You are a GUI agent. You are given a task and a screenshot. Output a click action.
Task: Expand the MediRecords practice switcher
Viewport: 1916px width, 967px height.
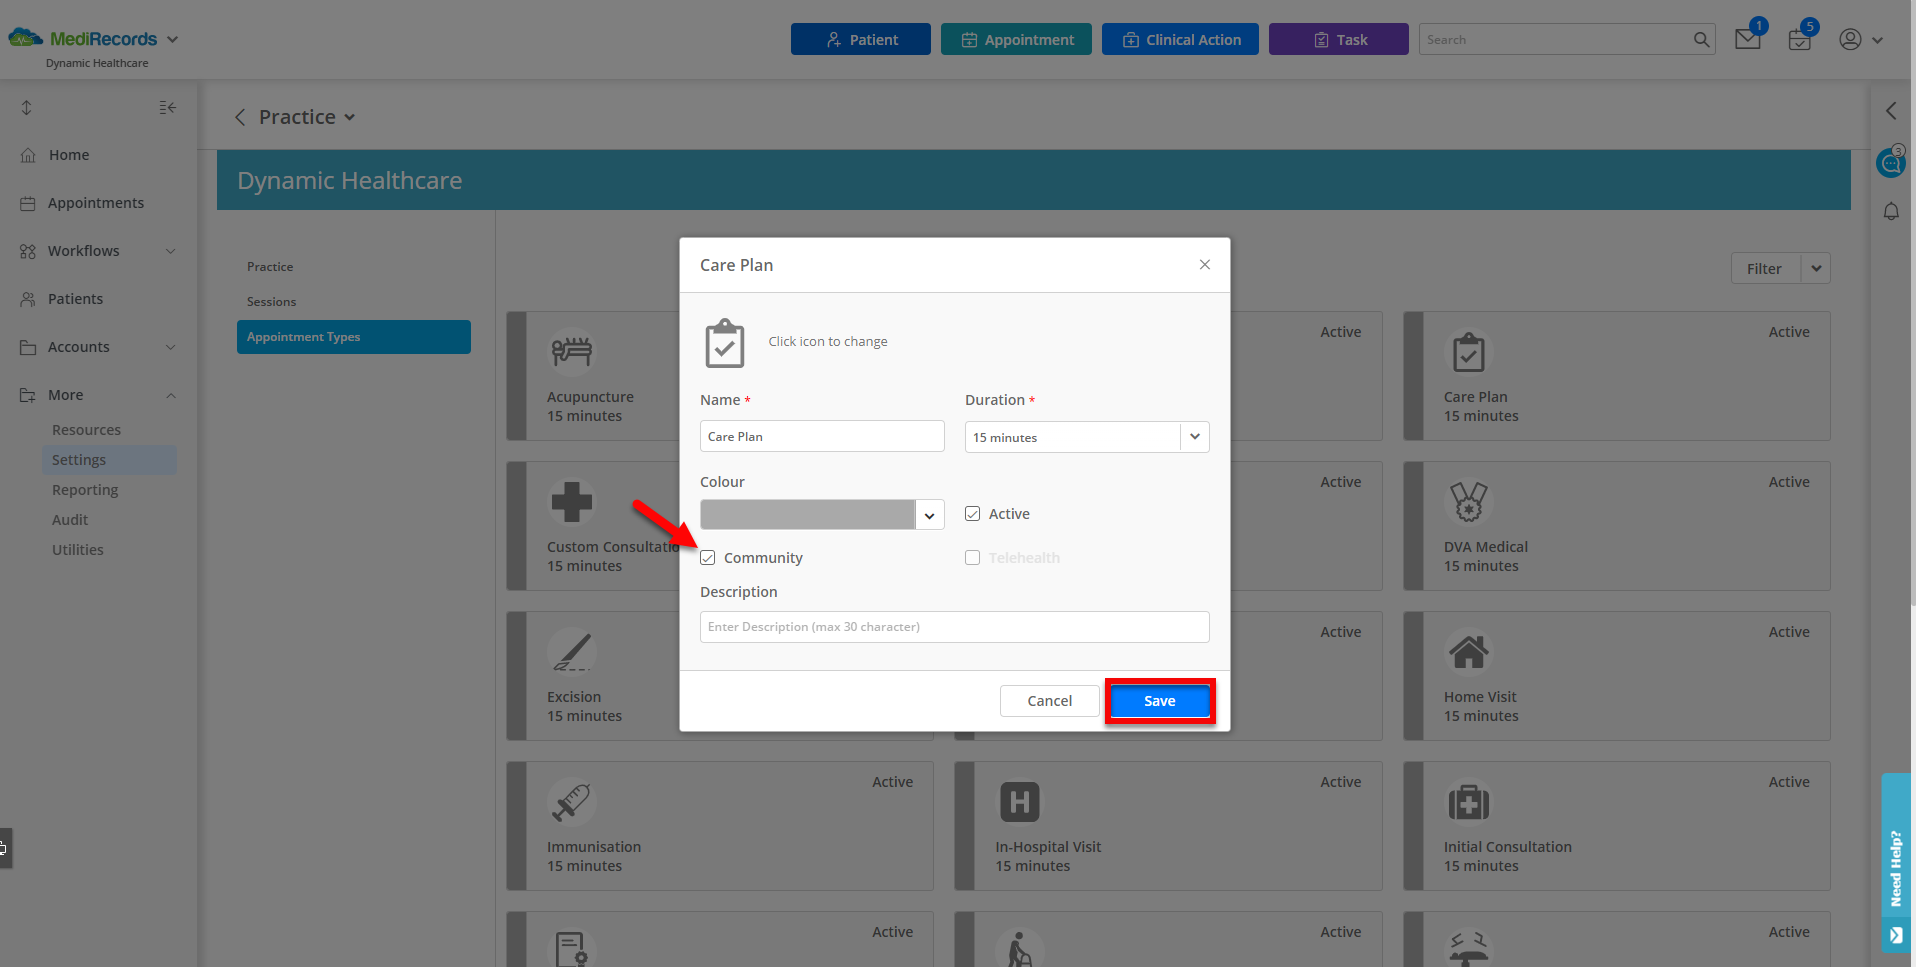[172, 40]
